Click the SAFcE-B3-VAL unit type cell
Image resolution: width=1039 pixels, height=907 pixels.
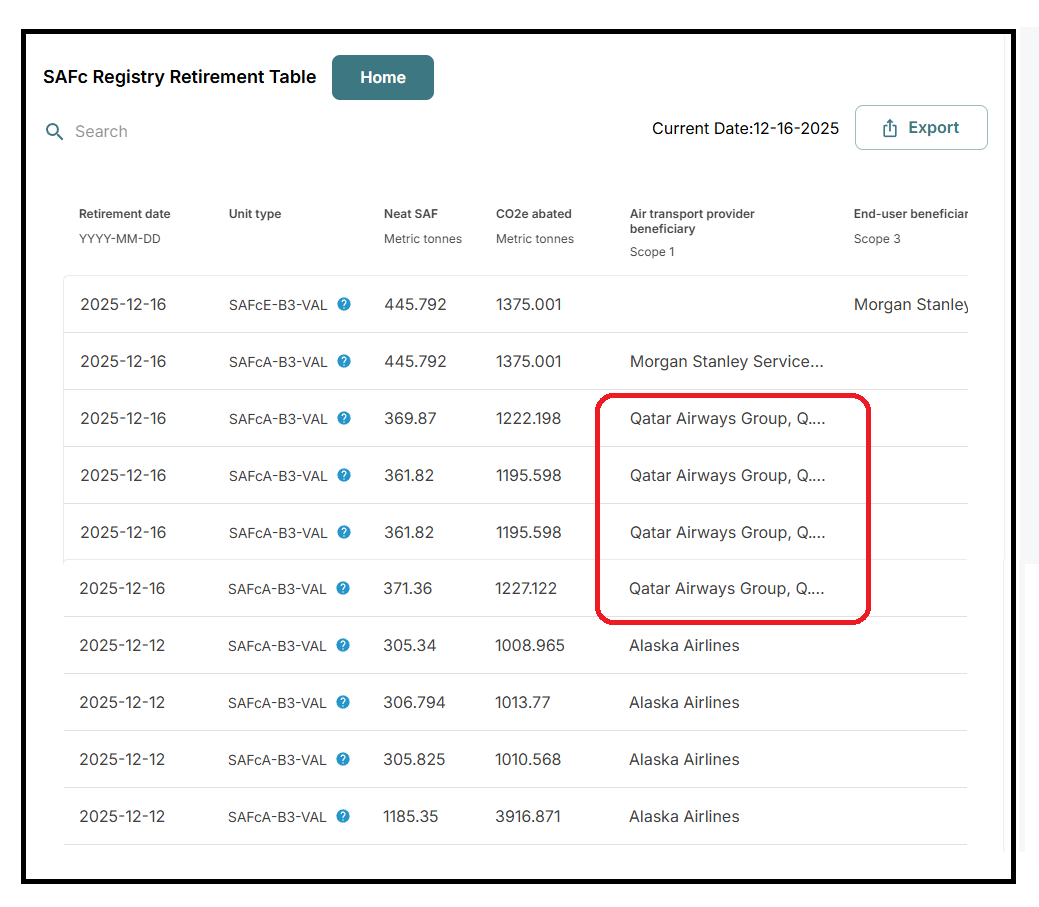(x=278, y=305)
